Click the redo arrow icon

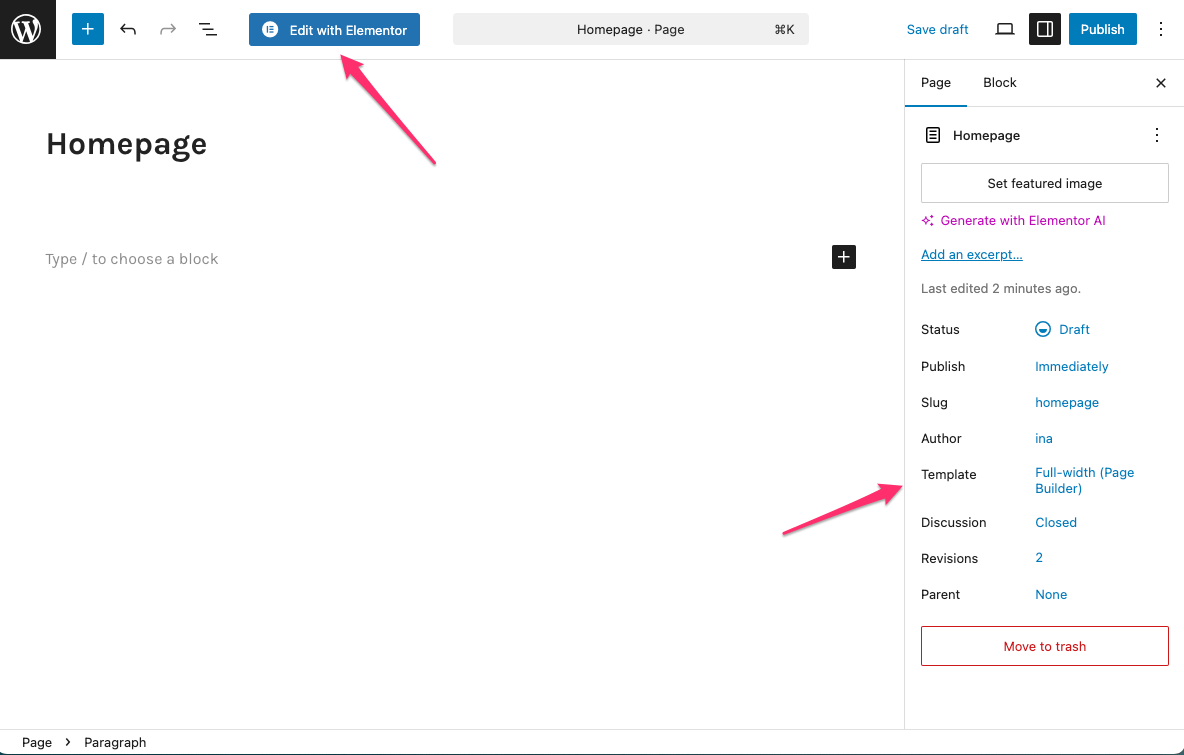168,30
